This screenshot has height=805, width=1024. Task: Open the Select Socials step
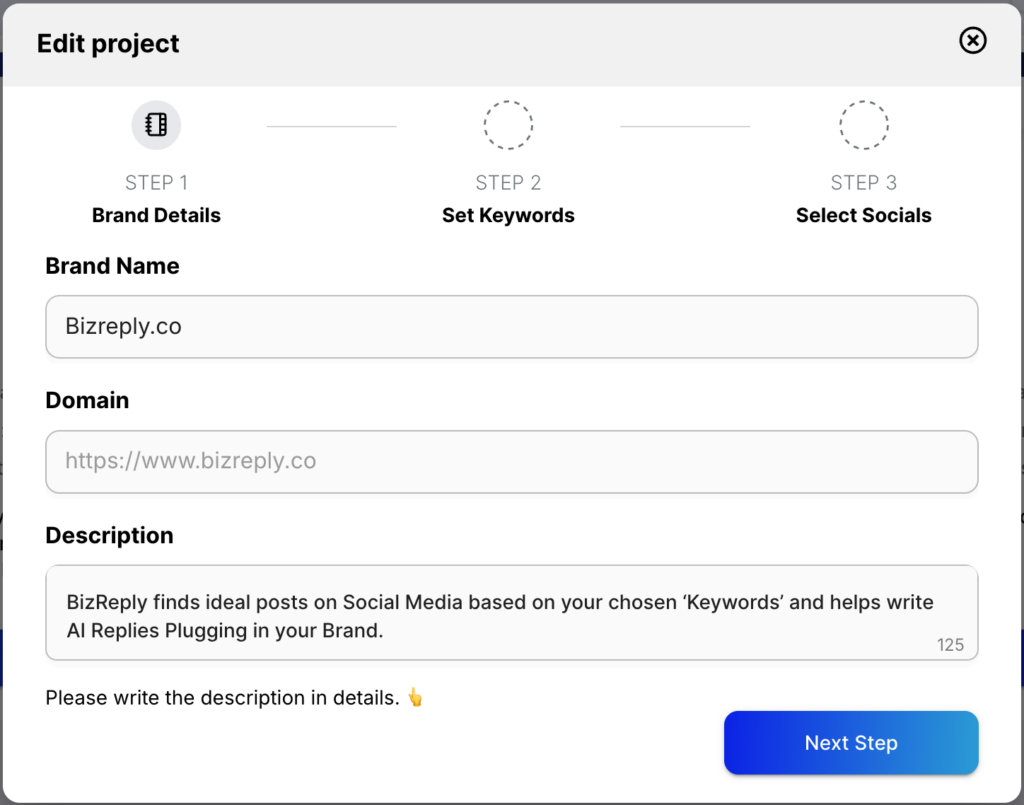click(x=863, y=215)
